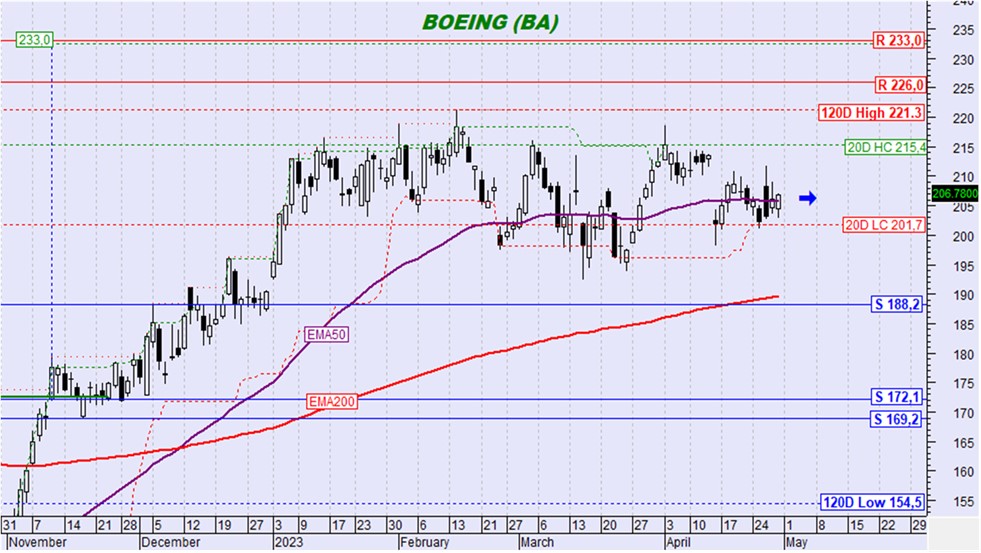981x553 pixels.
Task: Click the 210 value on price axis
Action: coord(963,178)
